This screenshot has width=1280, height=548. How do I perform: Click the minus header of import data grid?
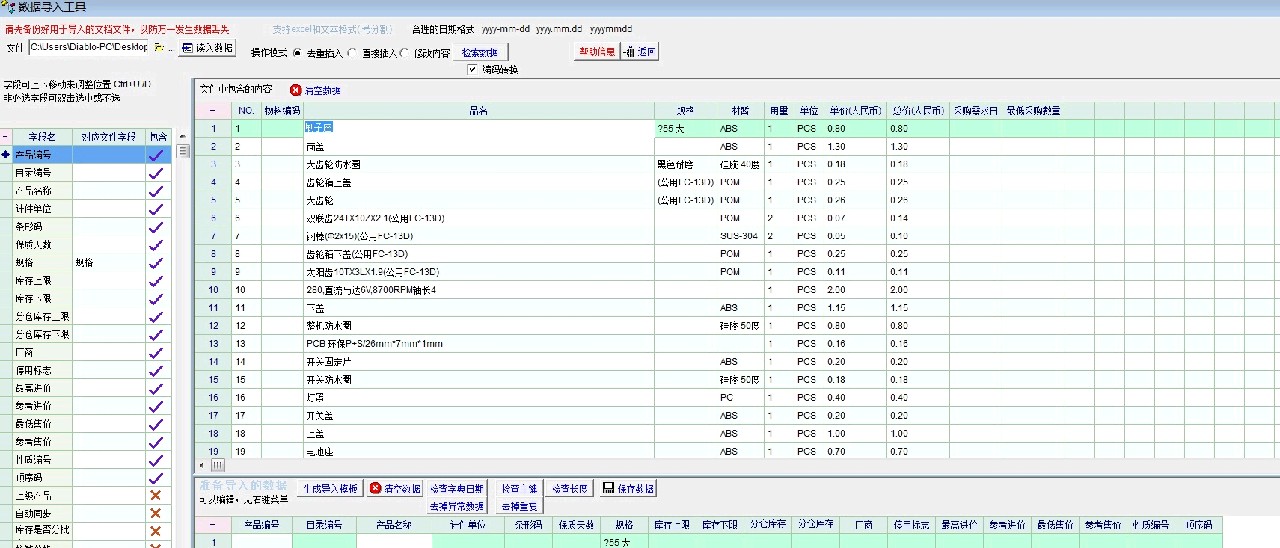click(x=212, y=525)
